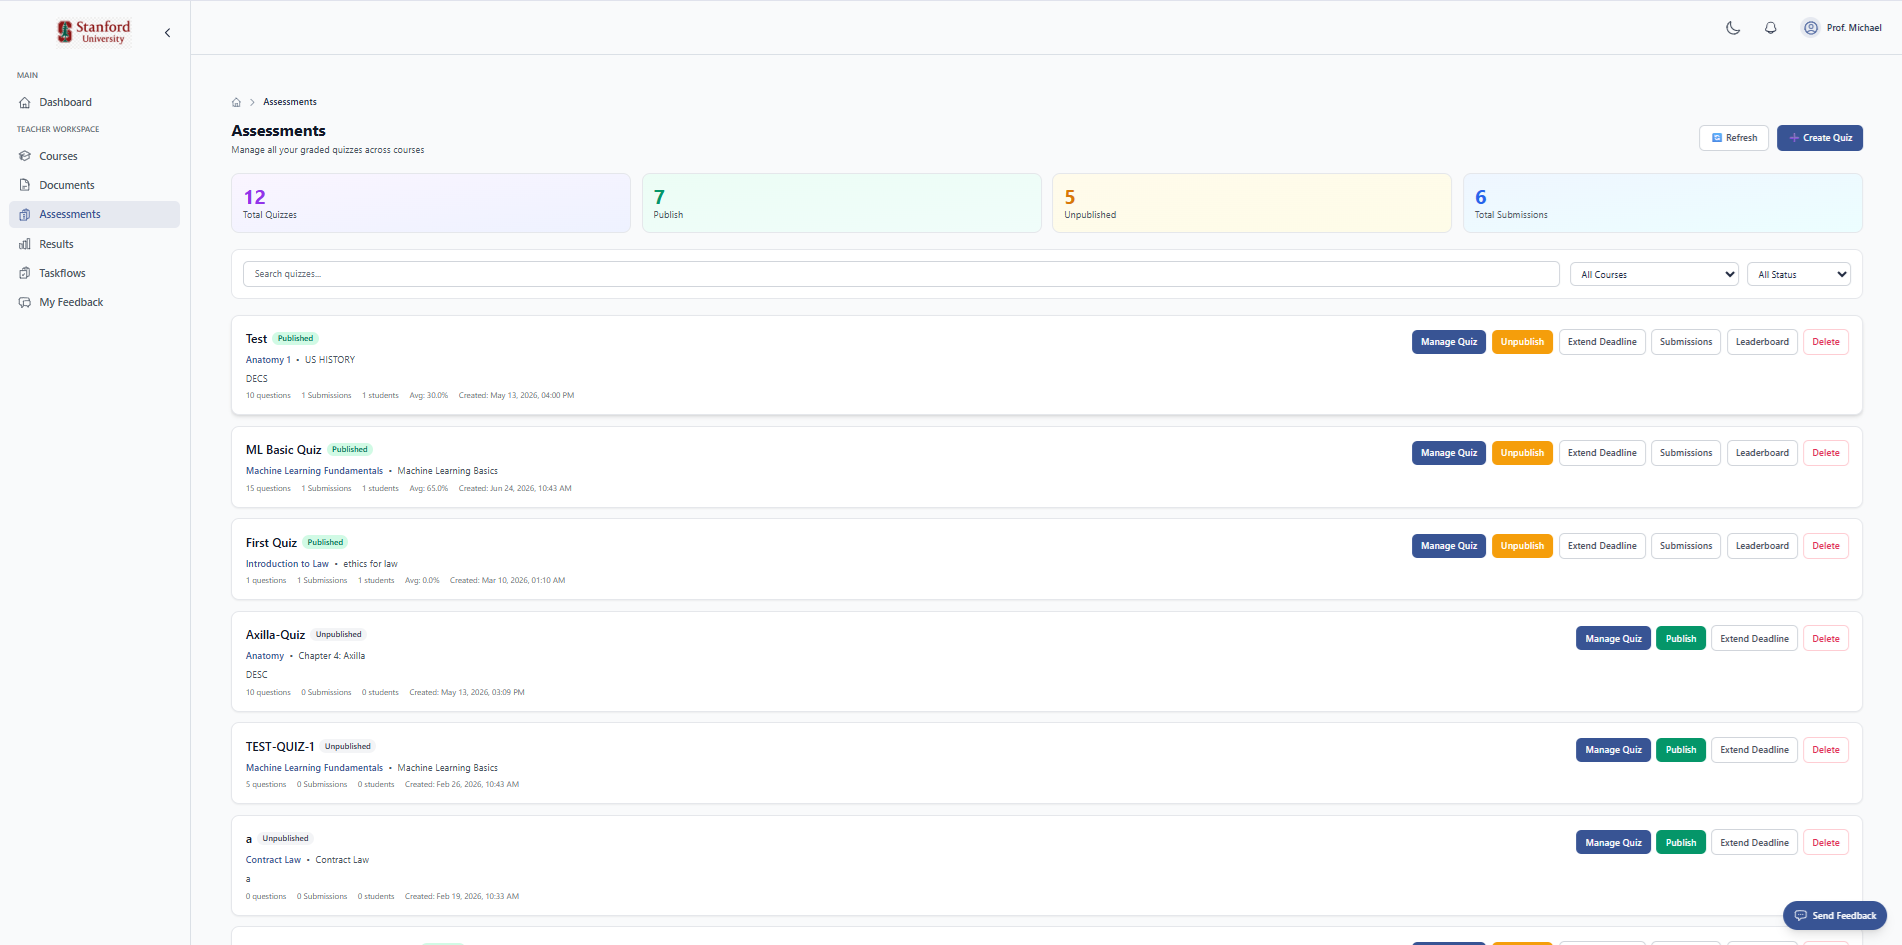Collapse the sidebar with the chevron arrow
The image size is (1902, 945).
(167, 33)
